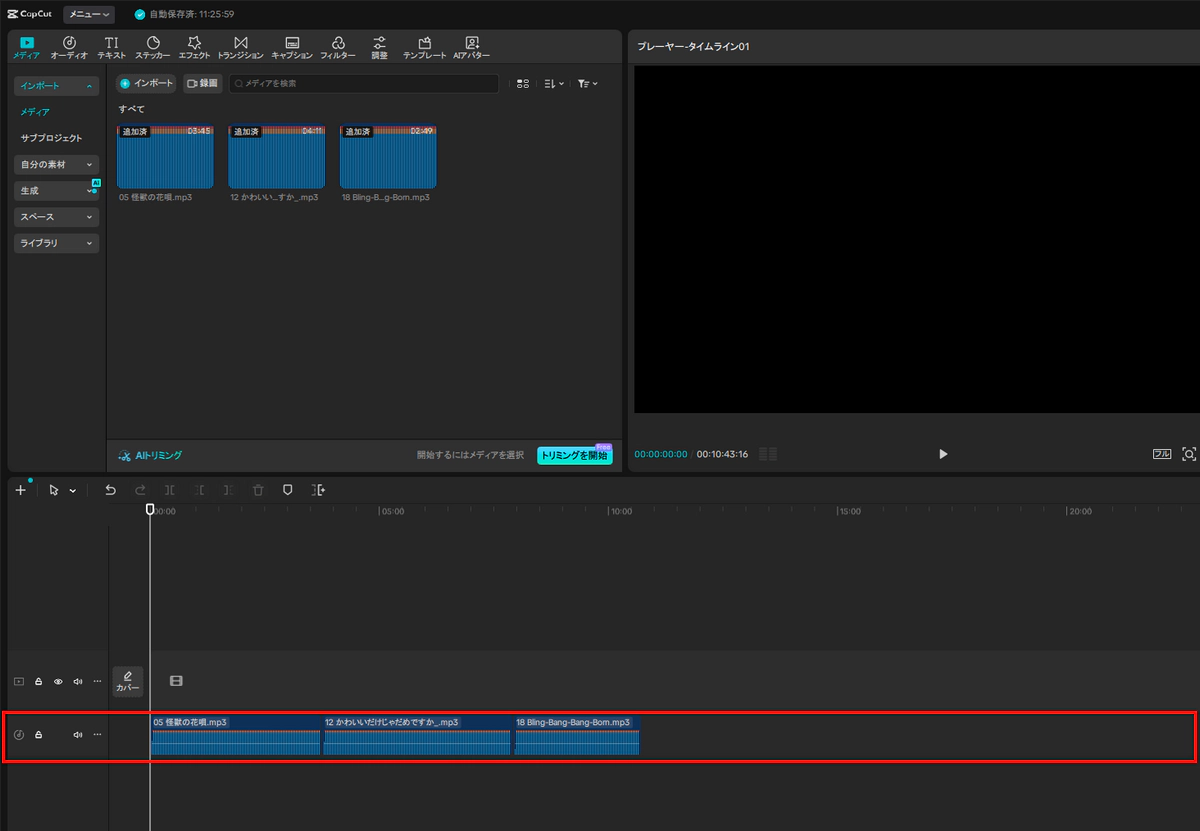Open the テンプレート template icon
Image resolution: width=1200 pixels, height=831 pixels.
click(x=425, y=48)
